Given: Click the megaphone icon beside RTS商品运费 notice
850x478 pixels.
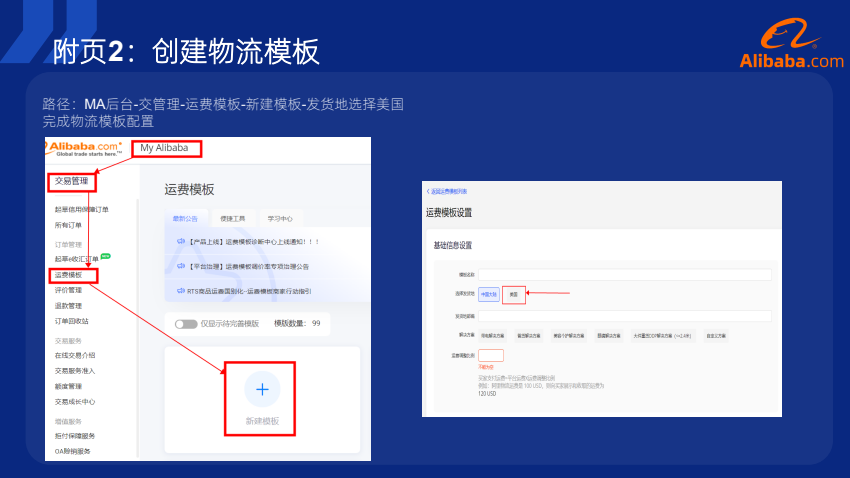Looking at the screenshot, I should (x=181, y=291).
